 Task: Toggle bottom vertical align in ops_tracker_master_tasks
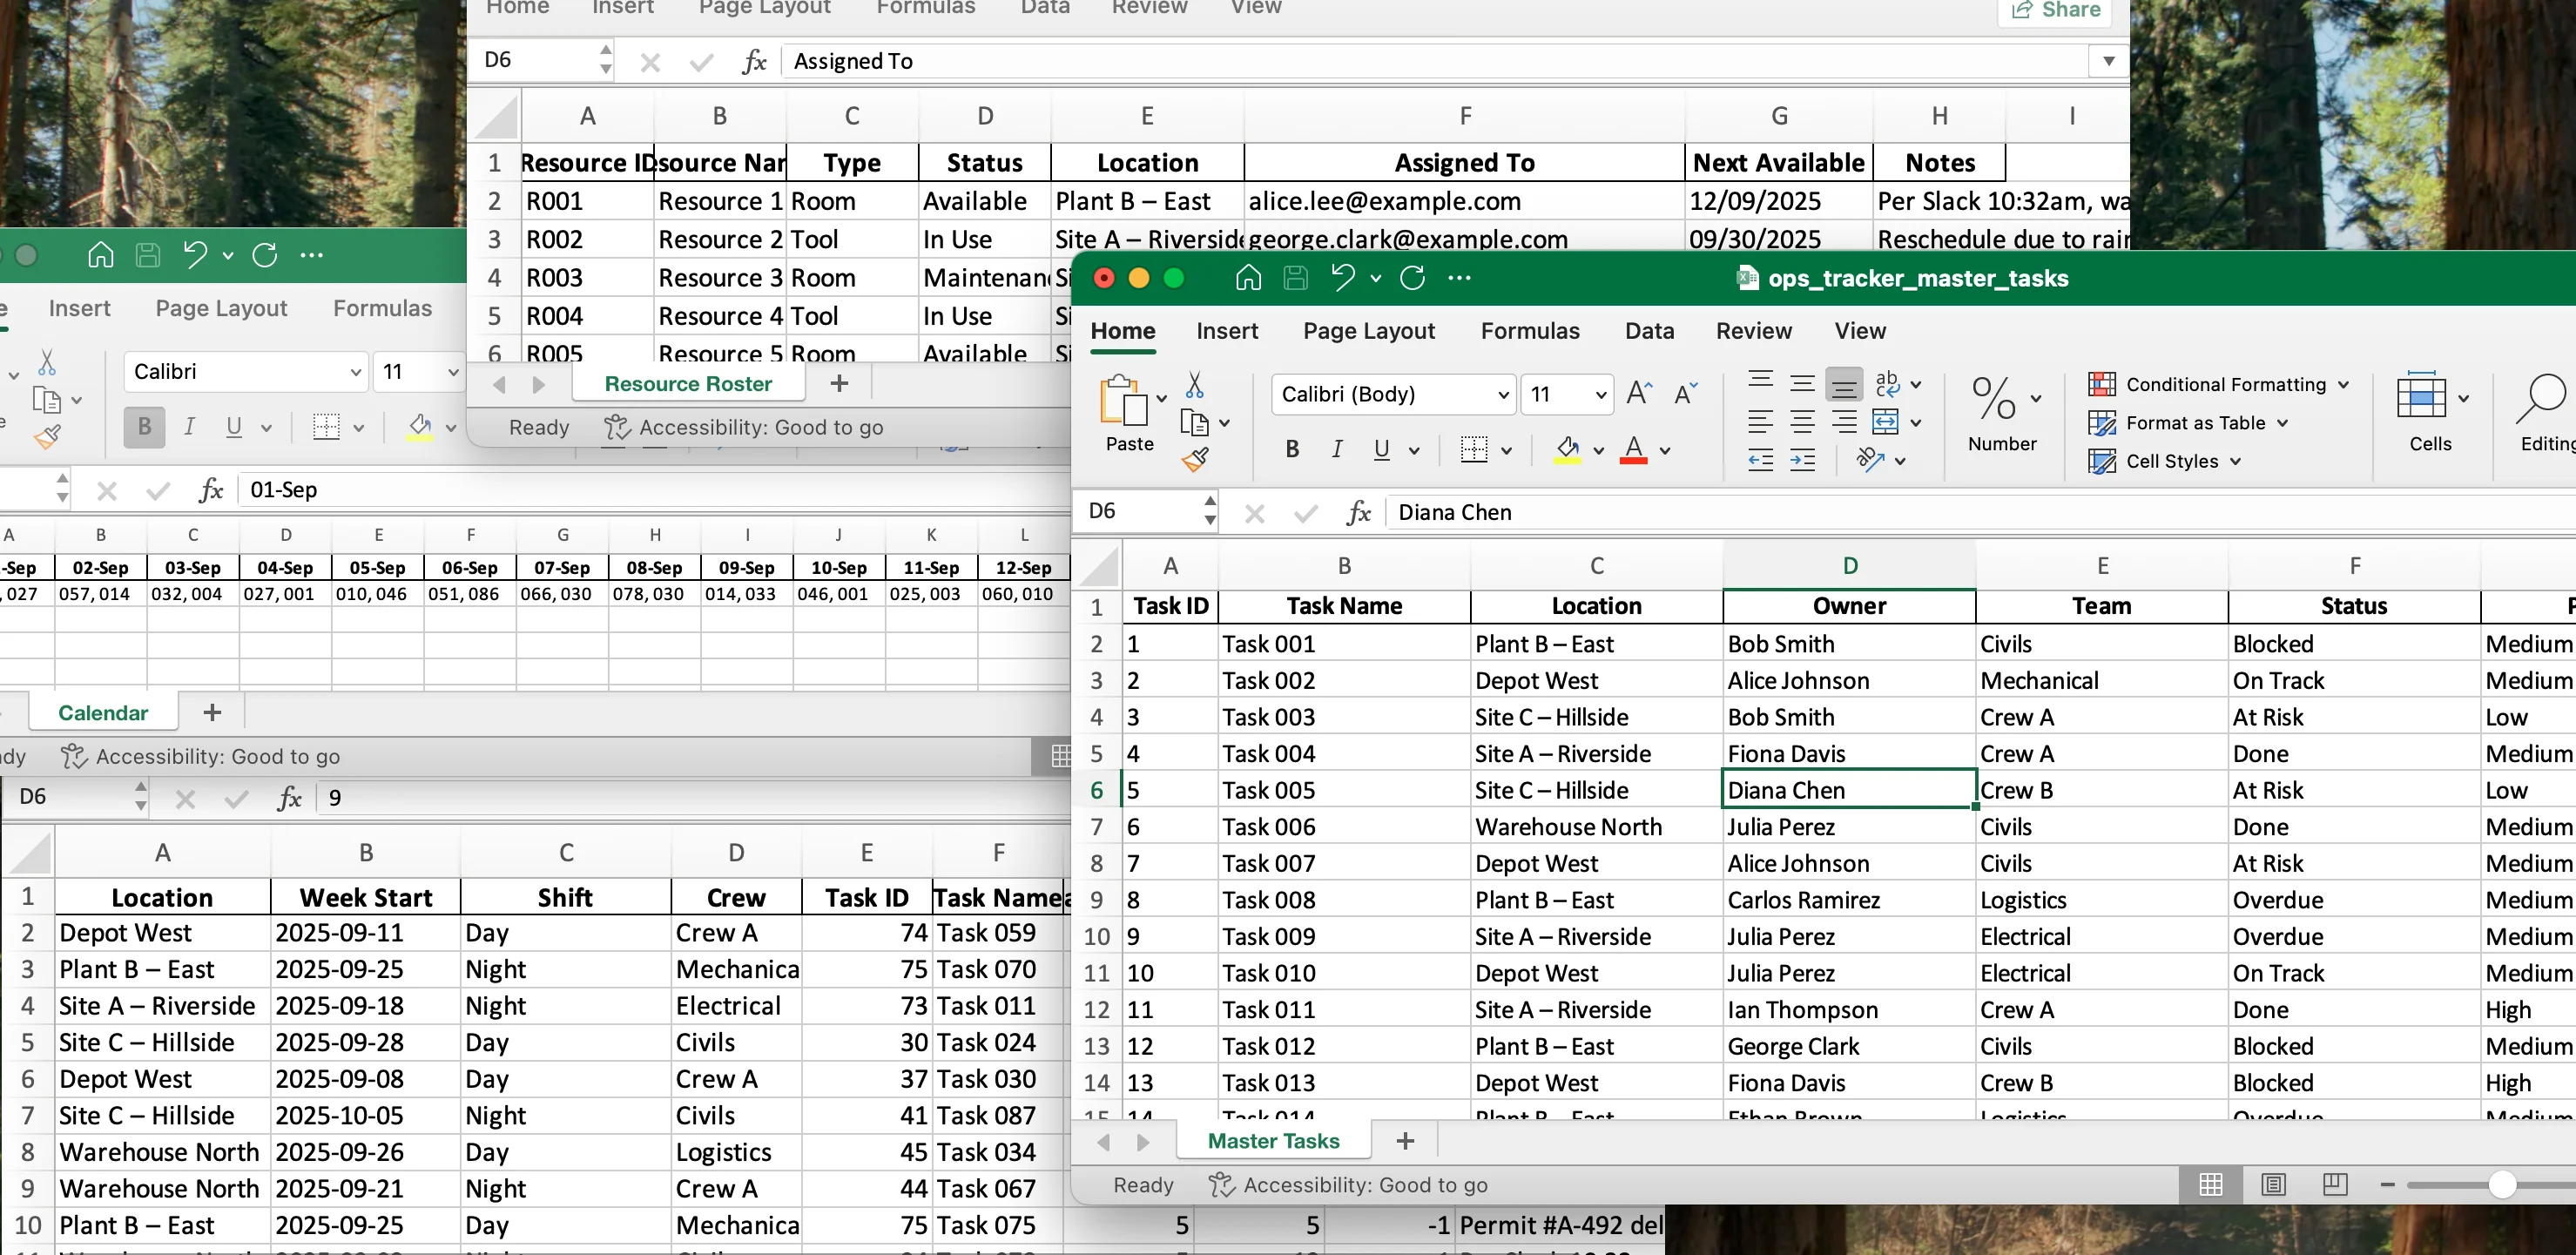click(x=1844, y=384)
